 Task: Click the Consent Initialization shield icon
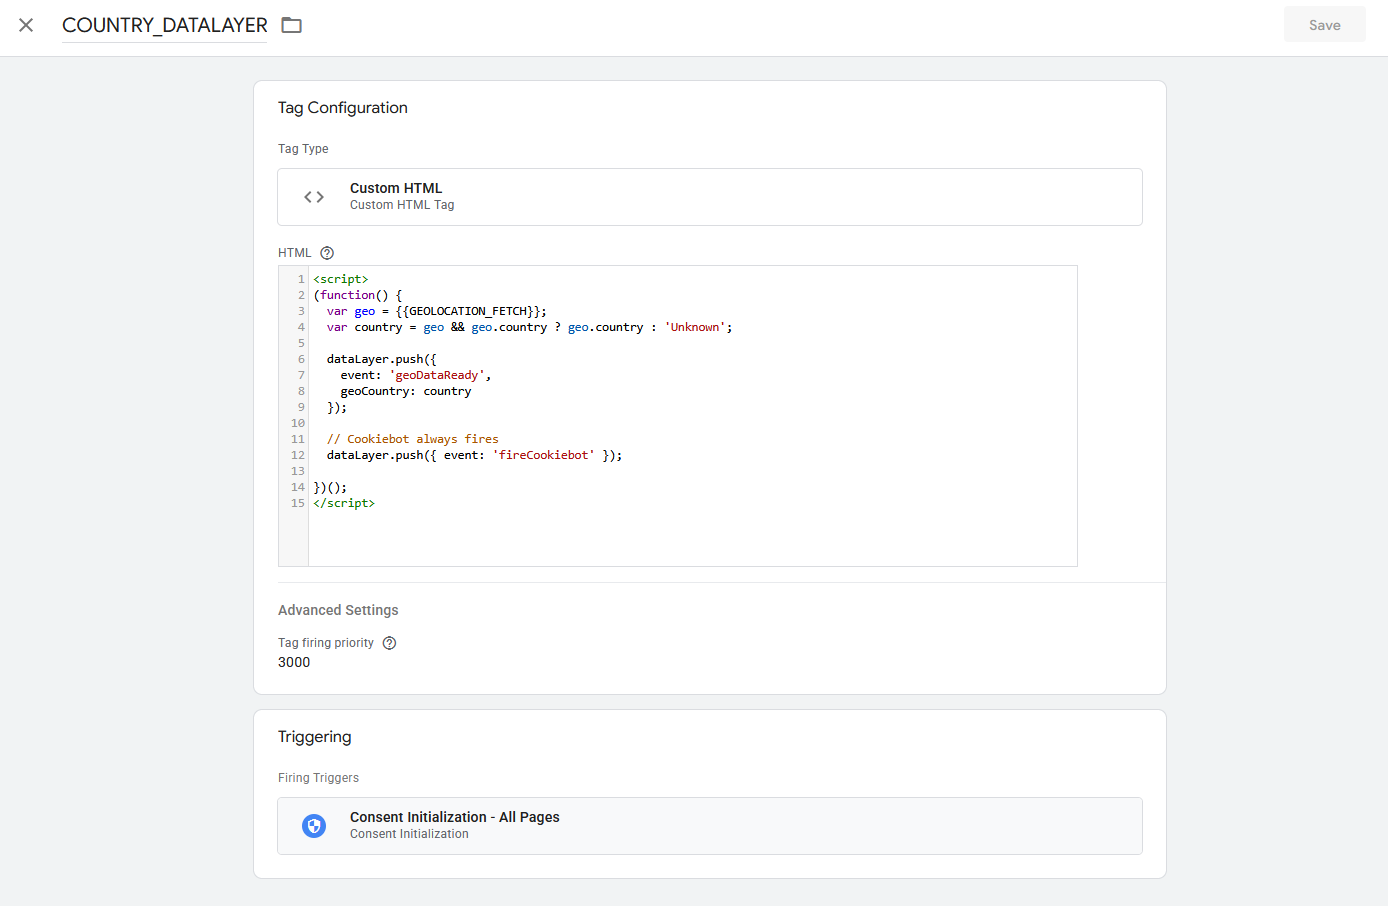pyautogui.click(x=314, y=826)
